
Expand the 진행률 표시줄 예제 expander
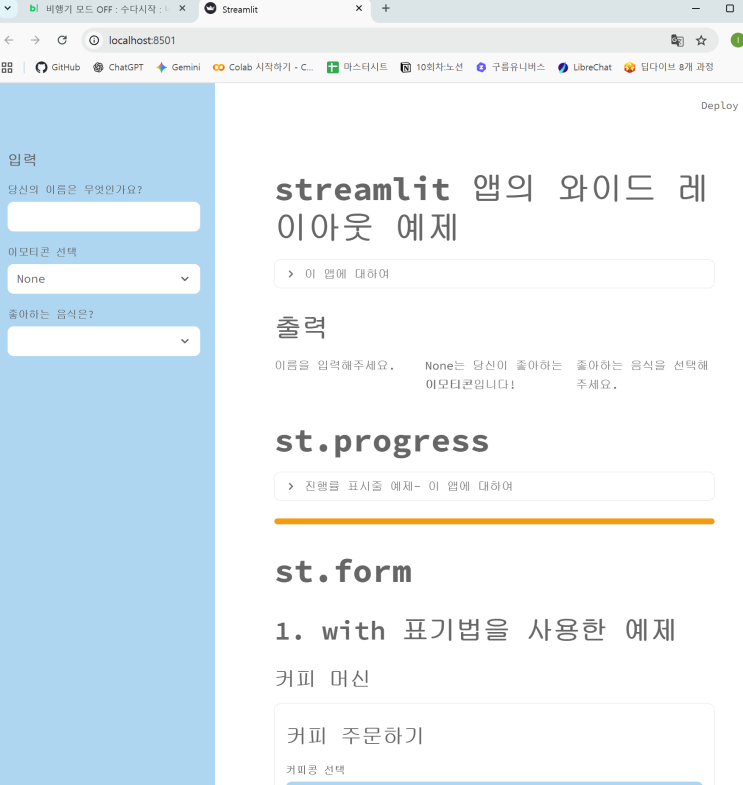pyautogui.click(x=494, y=486)
